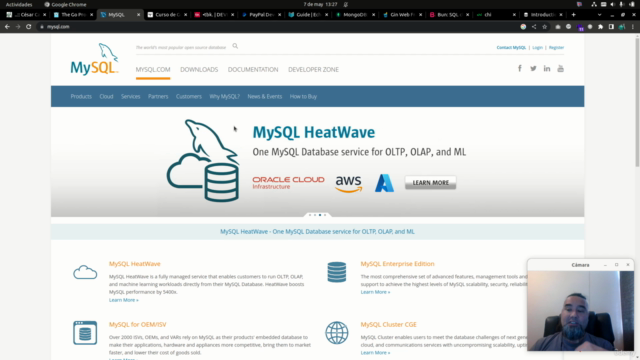Bookmark this page with star icon
Viewport: 640px width, 360px height.
544,27
